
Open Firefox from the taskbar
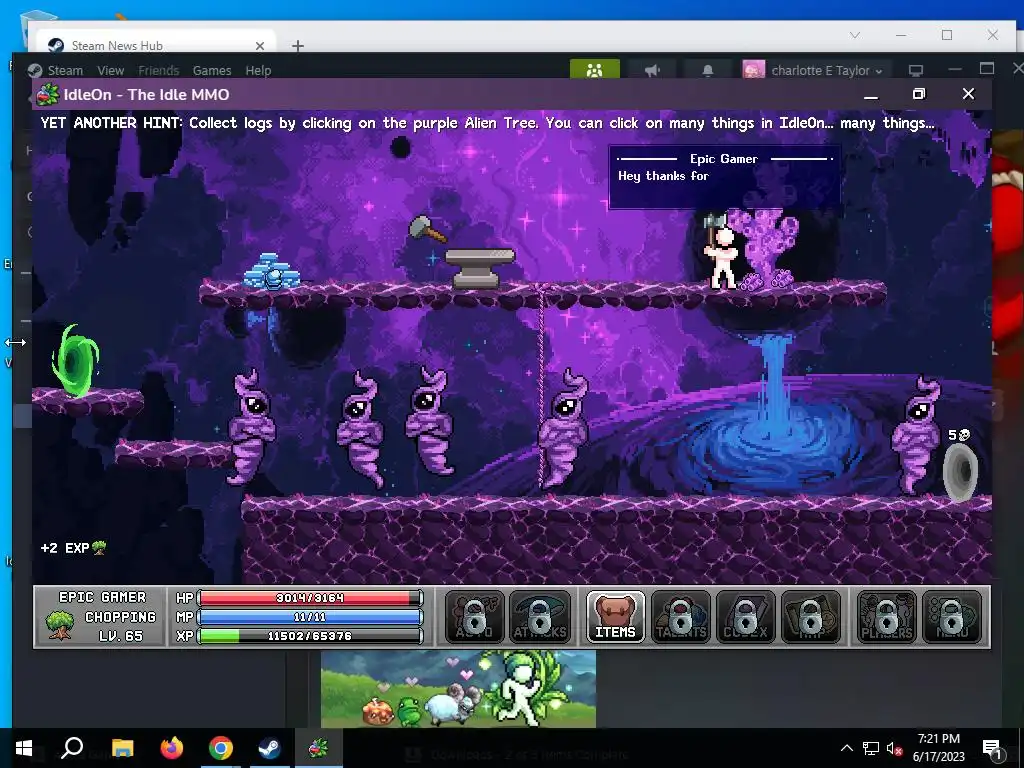point(172,748)
